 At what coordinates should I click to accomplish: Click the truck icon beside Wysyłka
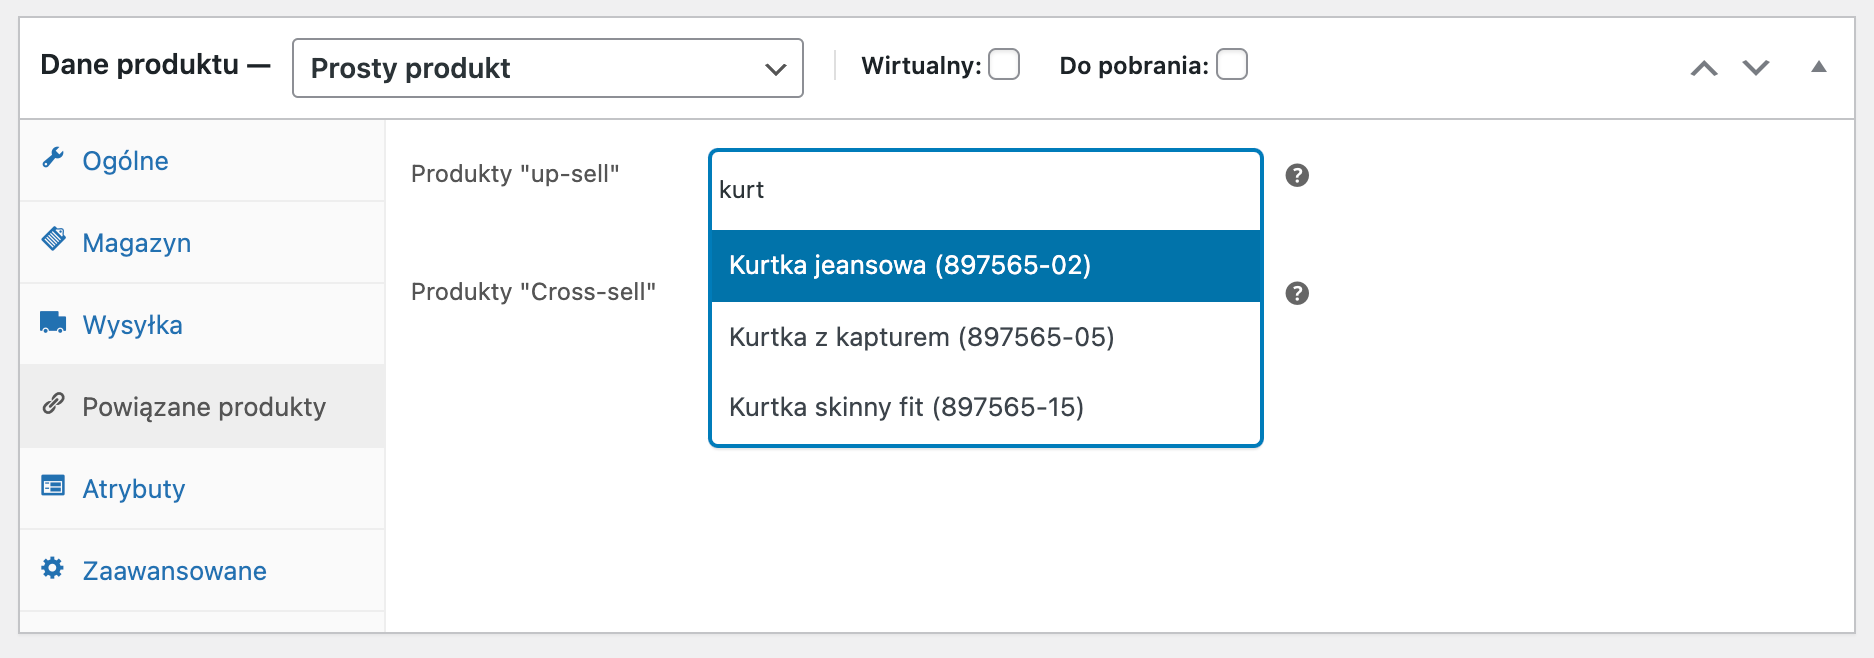coord(53,322)
